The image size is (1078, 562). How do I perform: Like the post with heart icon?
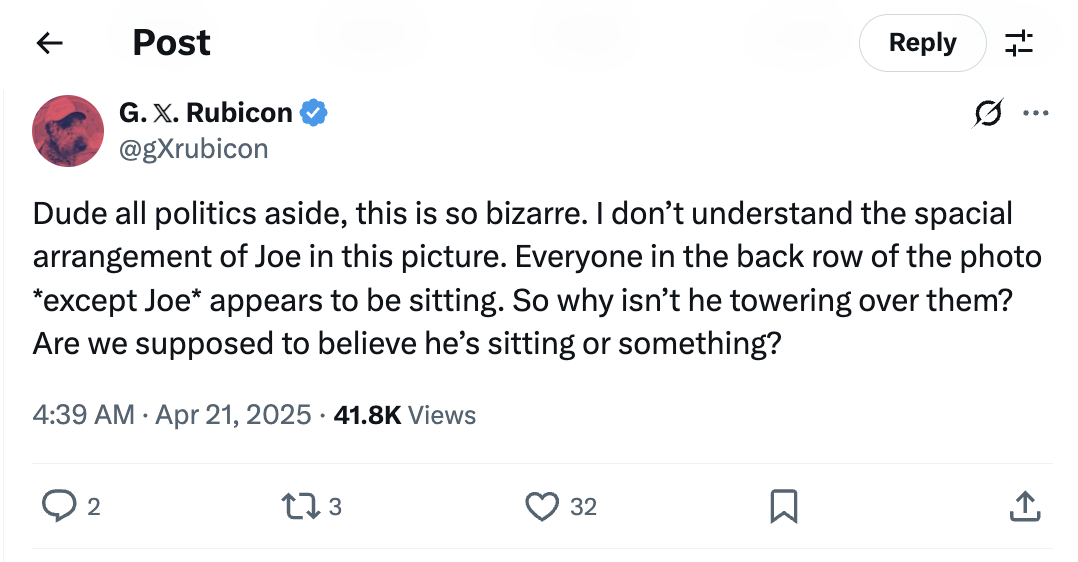coord(541,507)
